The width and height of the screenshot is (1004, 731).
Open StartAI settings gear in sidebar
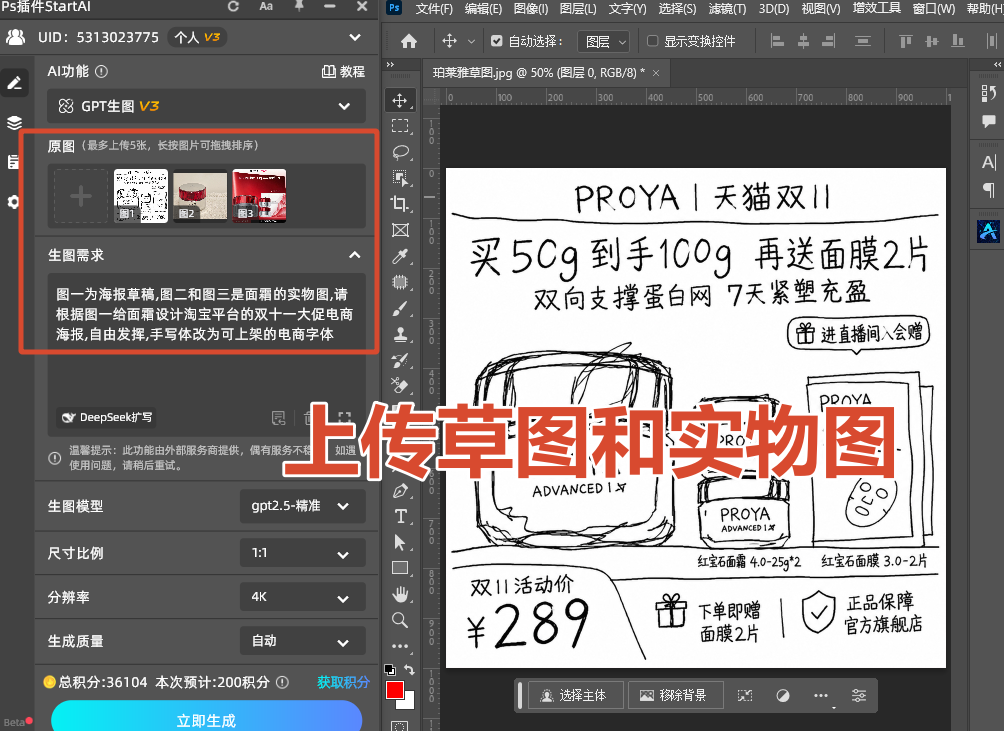(14, 202)
